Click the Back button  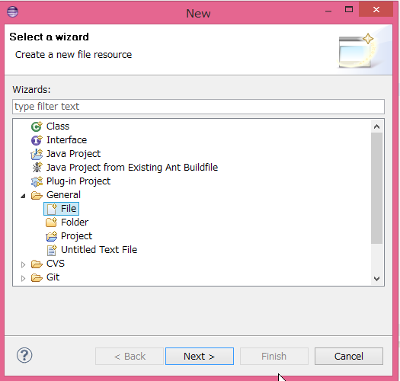click(x=129, y=356)
